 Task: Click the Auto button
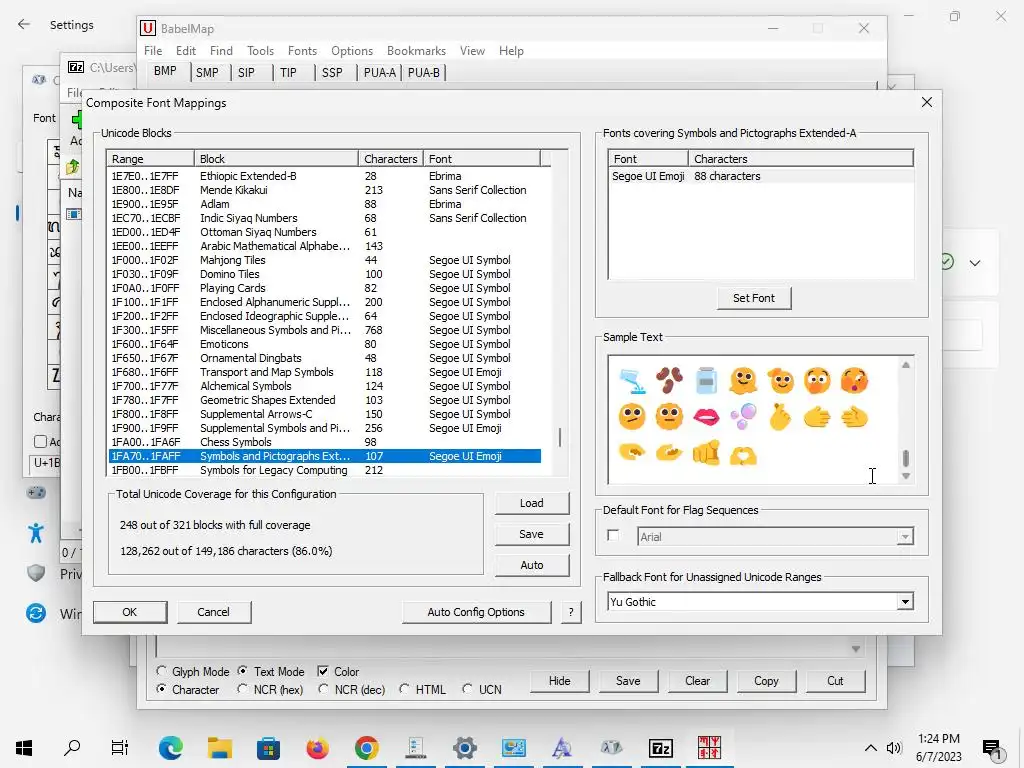pos(532,565)
